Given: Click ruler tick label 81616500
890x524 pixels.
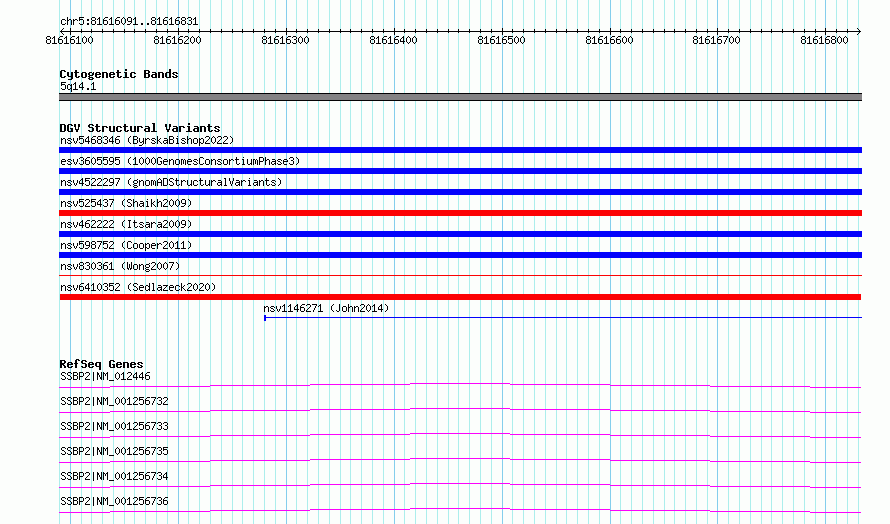Looking at the screenshot, I should click(501, 40).
